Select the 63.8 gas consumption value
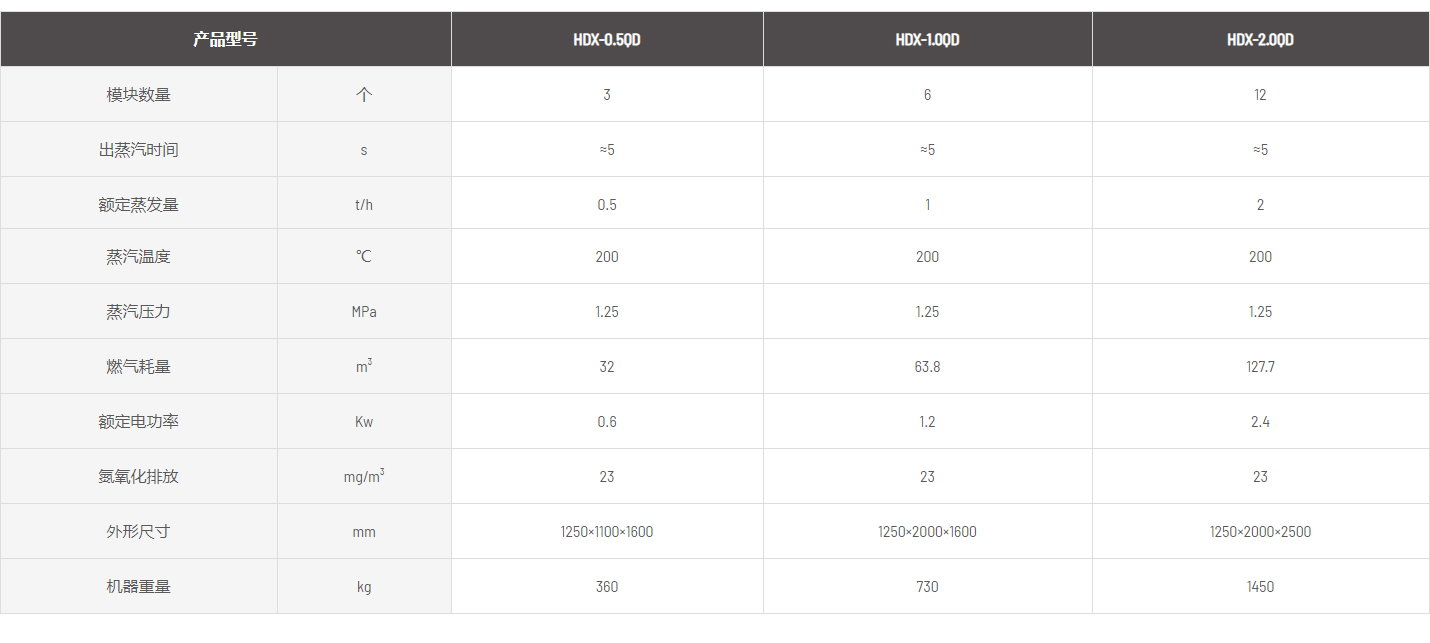This screenshot has height=643, width=1430. click(x=927, y=367)
